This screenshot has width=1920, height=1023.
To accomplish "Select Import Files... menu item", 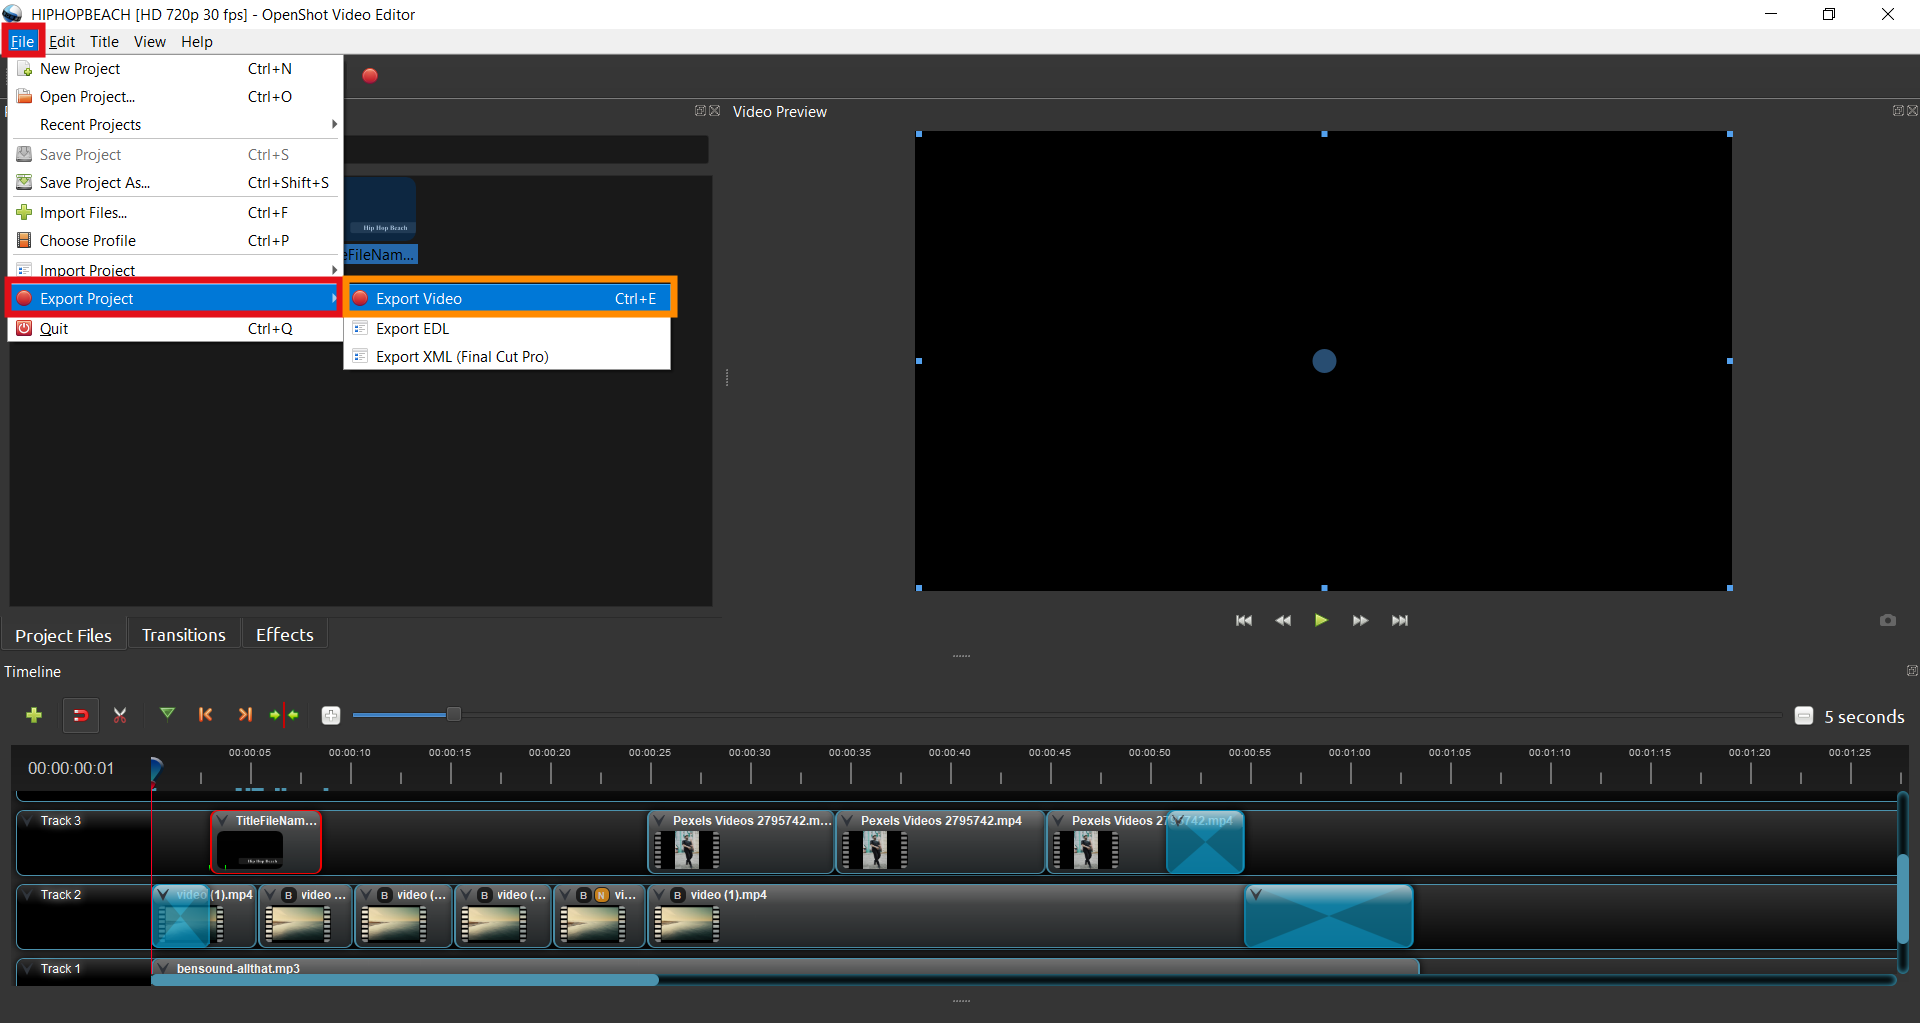I will point(175,213).
